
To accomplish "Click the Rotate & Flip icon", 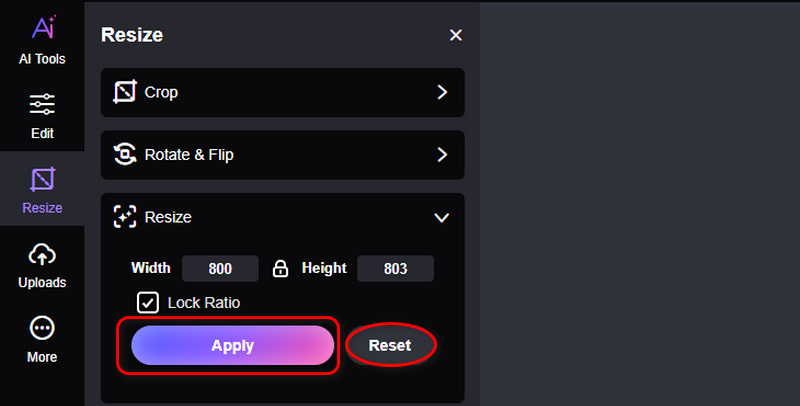I will coord(125,155).
